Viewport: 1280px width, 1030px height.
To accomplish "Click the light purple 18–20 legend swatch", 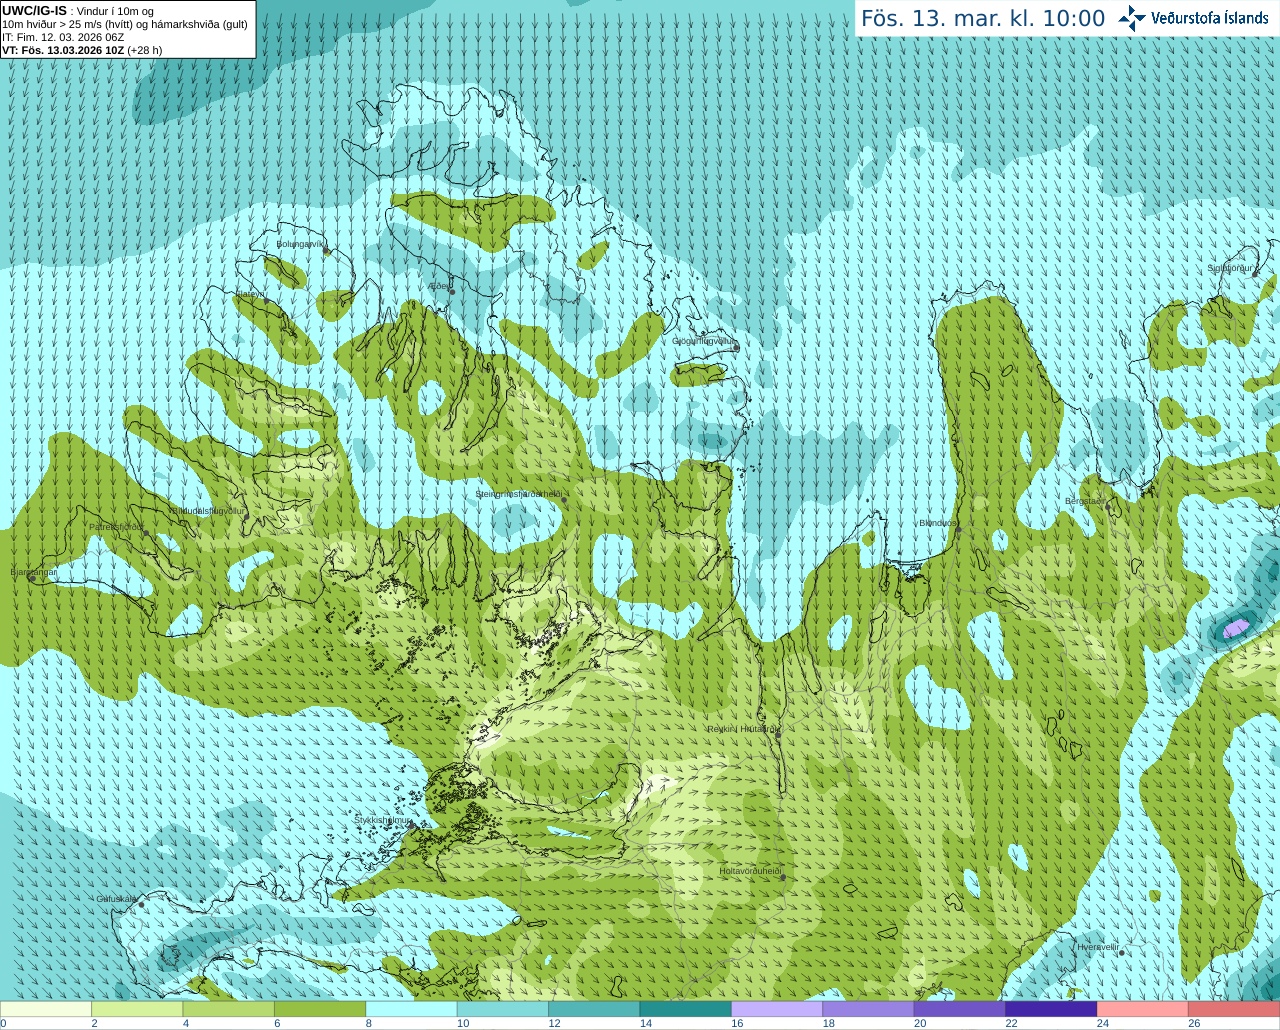I will tap(869, 1009).
